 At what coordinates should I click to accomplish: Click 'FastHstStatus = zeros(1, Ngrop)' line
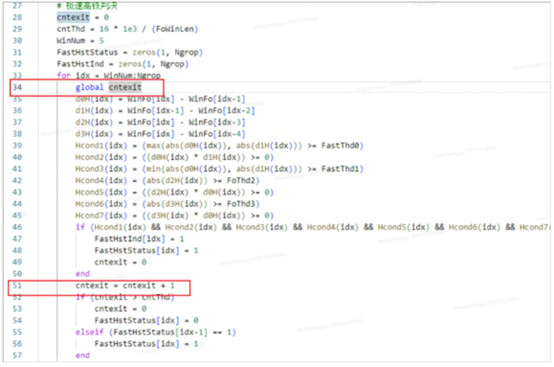(x=130, y=52)
